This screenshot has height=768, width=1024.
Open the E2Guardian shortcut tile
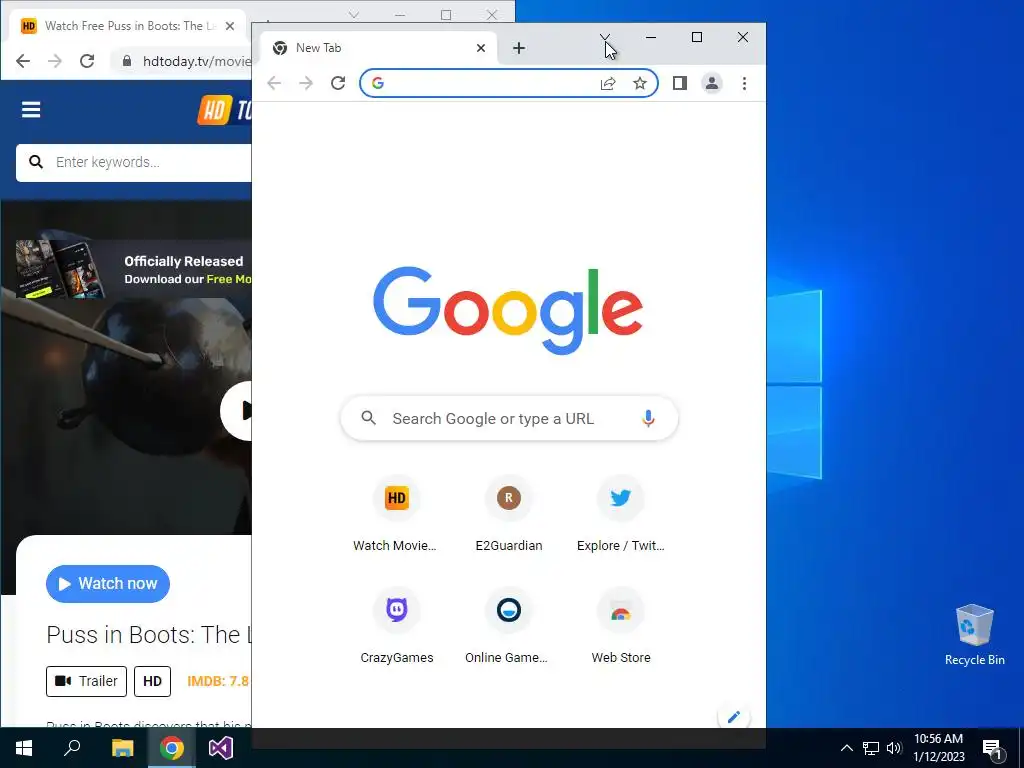(x=509, y=516)
